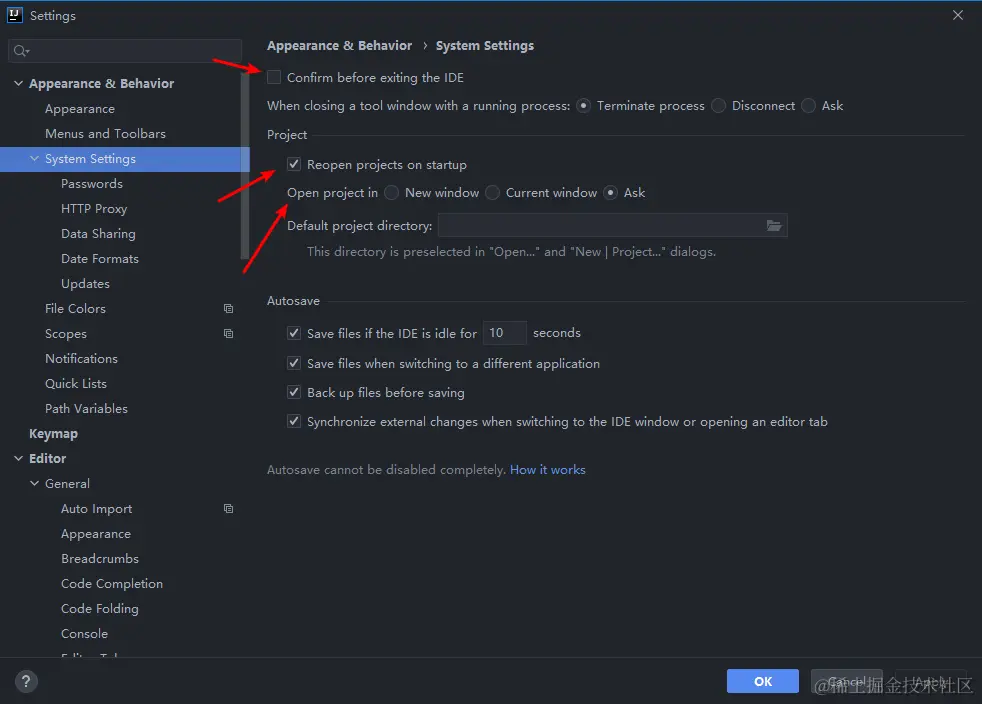Screen dimensions: 982x704
Task: Open Breadcrumbs settings
Action: click(x=100, y=559)
